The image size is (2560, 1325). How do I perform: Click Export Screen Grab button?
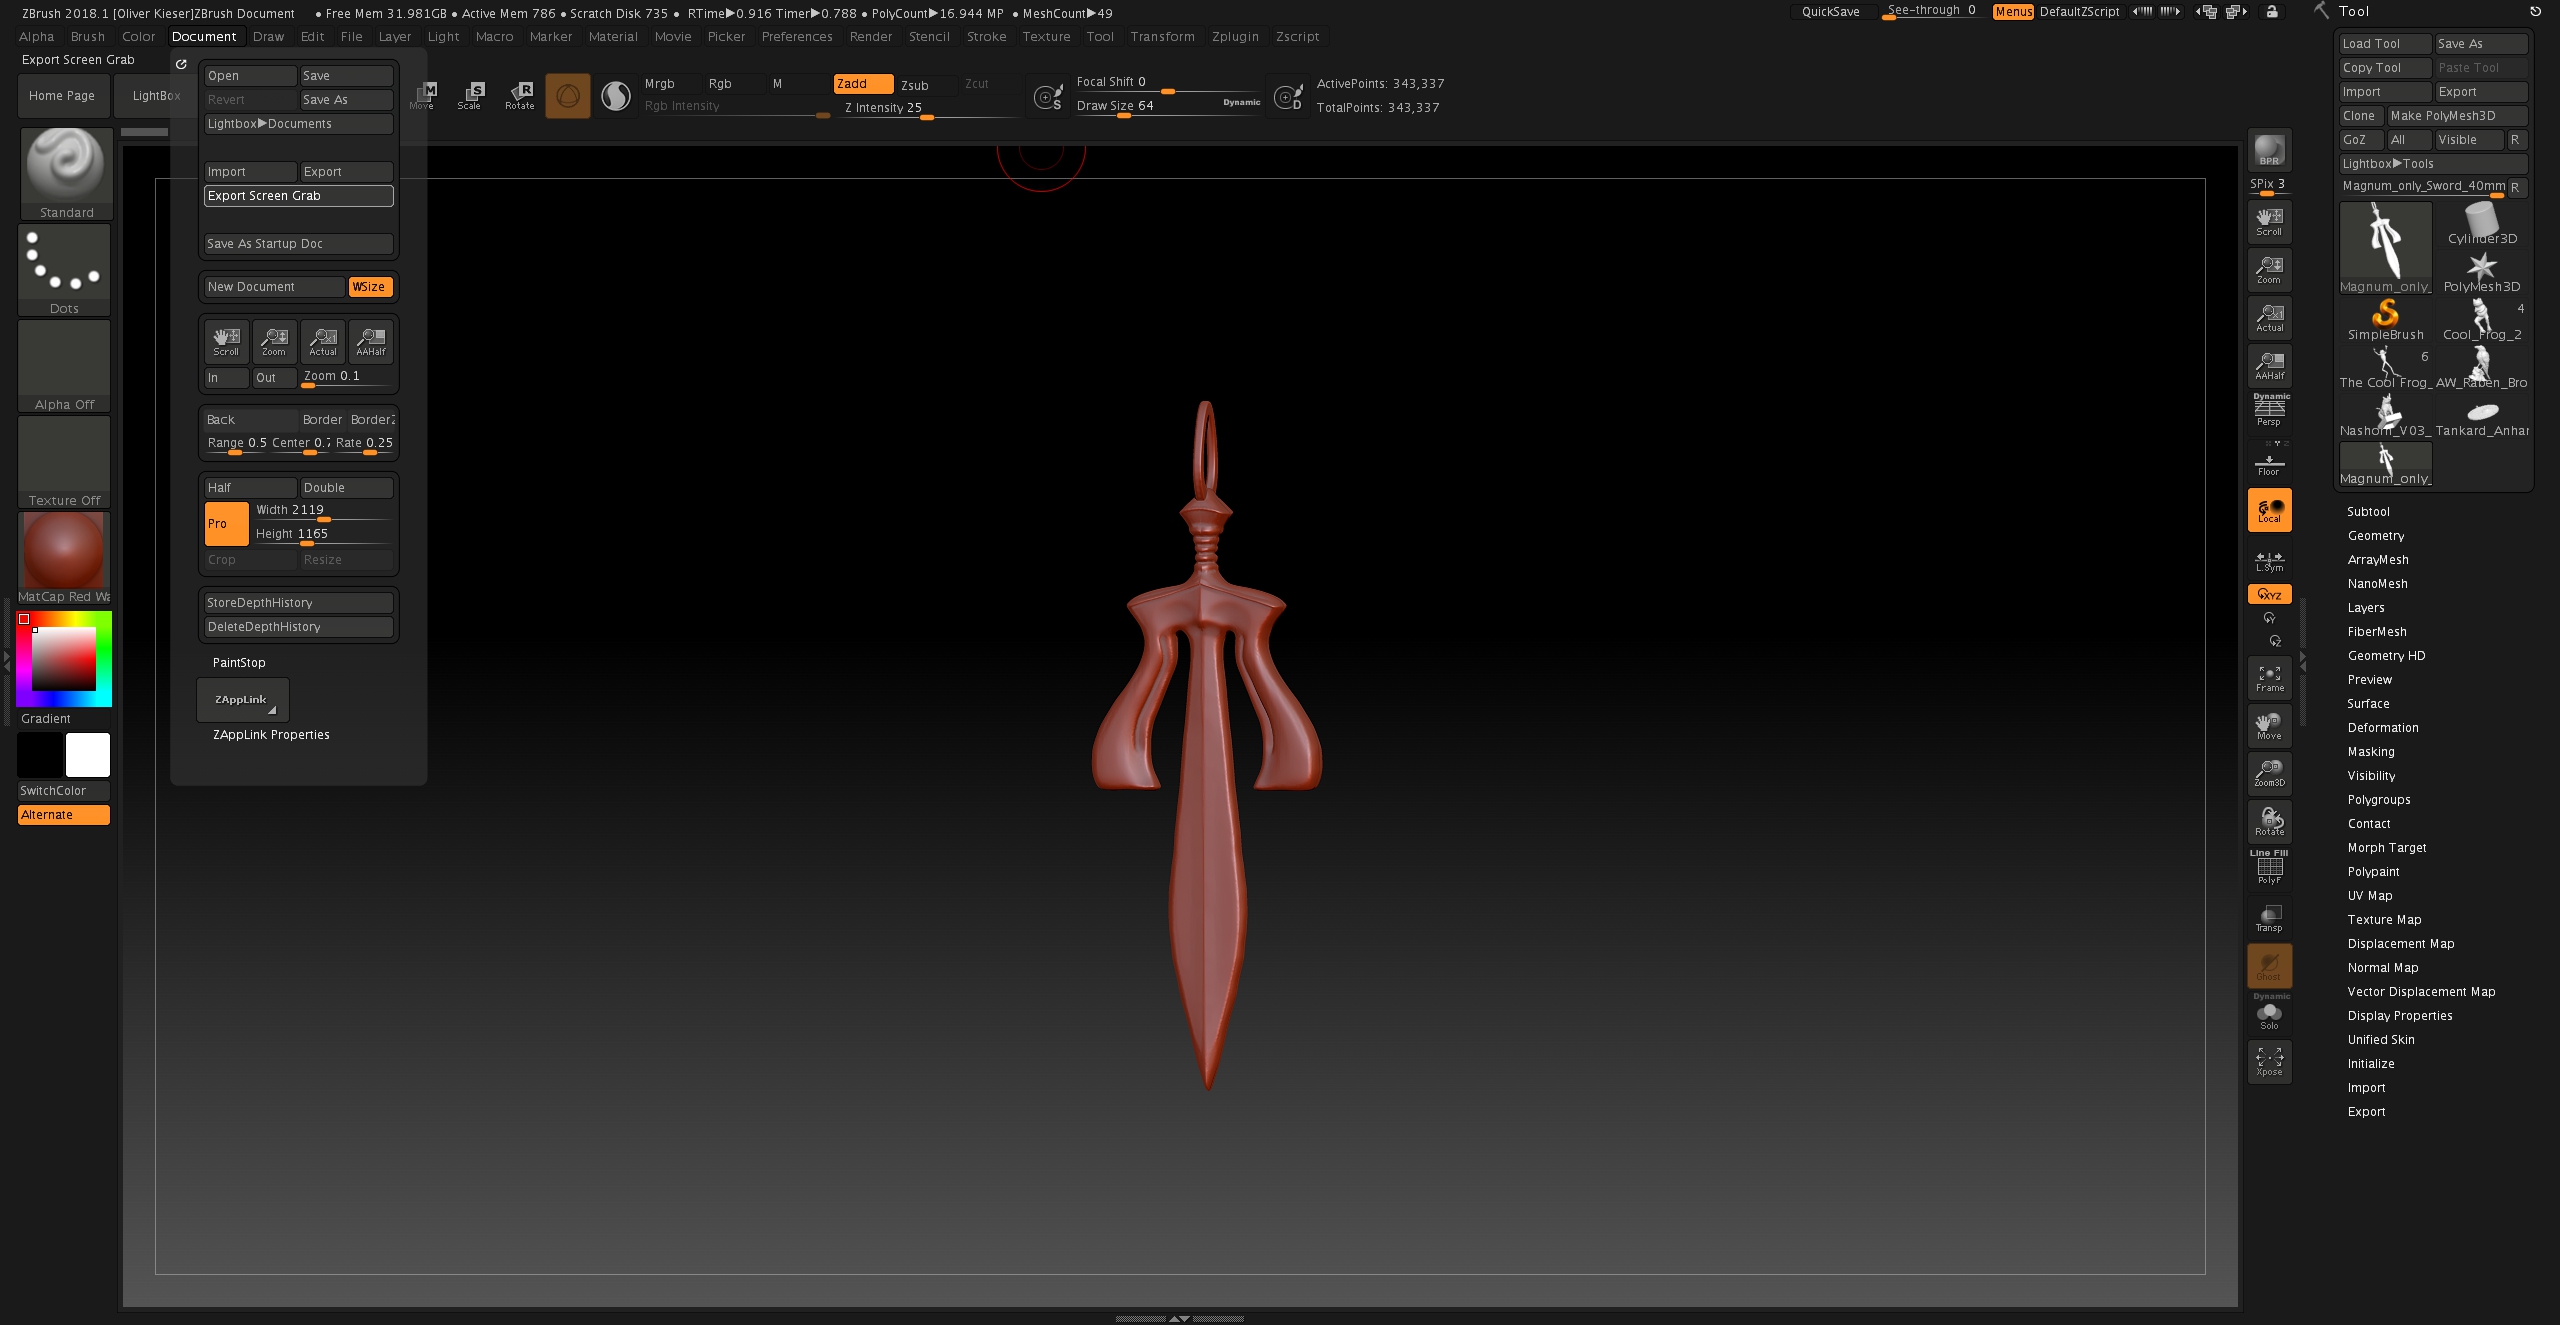pos(298,196)
